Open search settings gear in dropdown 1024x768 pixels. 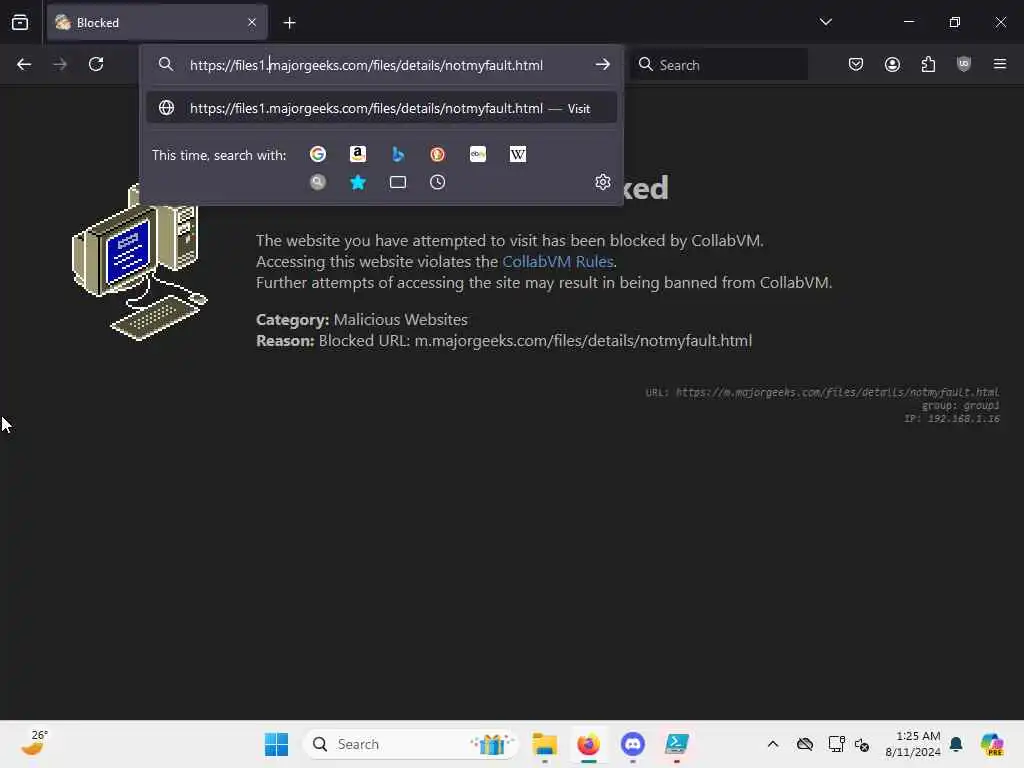pos(603,182)
